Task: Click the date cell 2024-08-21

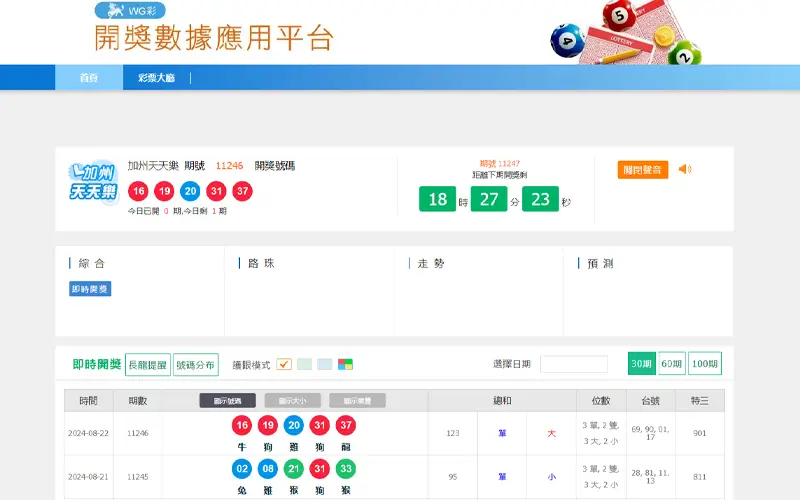Action: pyautogui.click(x=88, y=477)
